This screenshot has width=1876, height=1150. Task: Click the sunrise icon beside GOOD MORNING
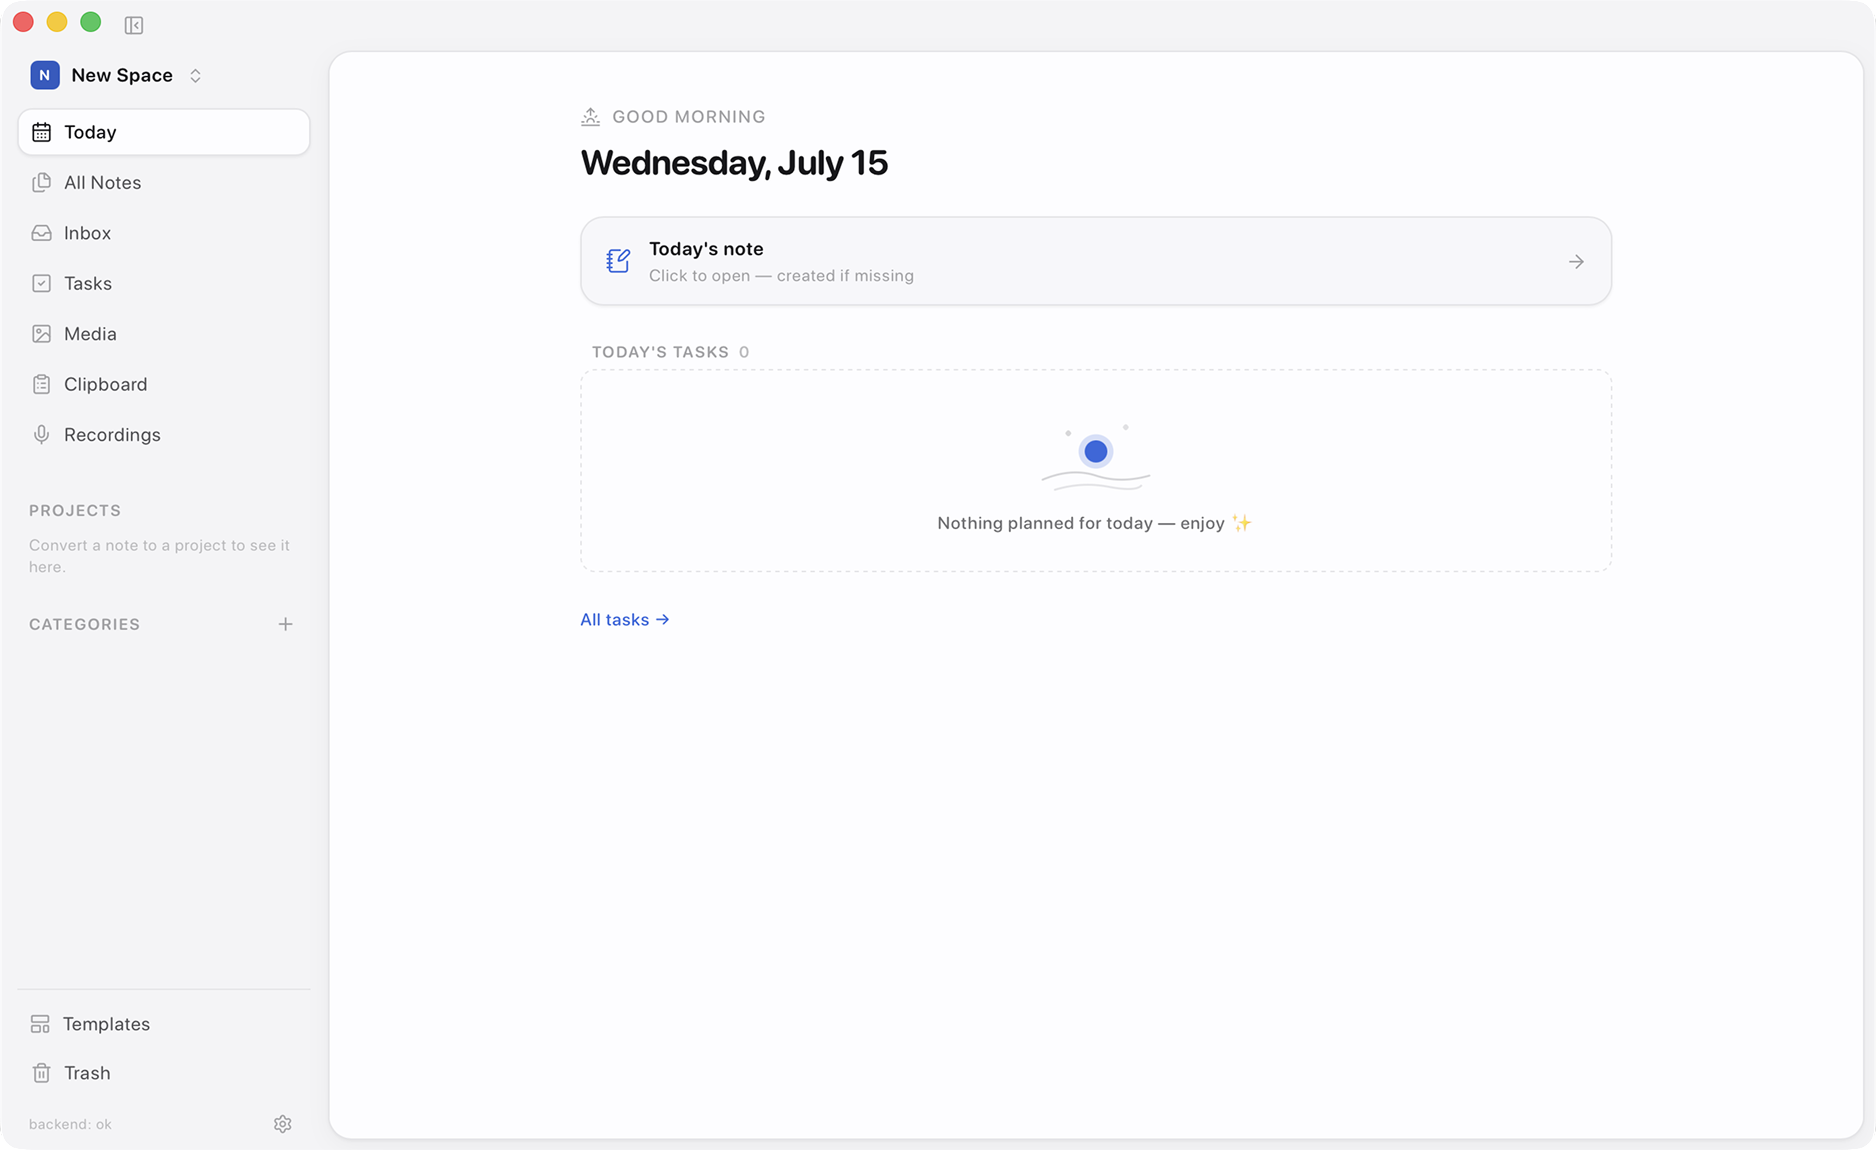point(591,117)
